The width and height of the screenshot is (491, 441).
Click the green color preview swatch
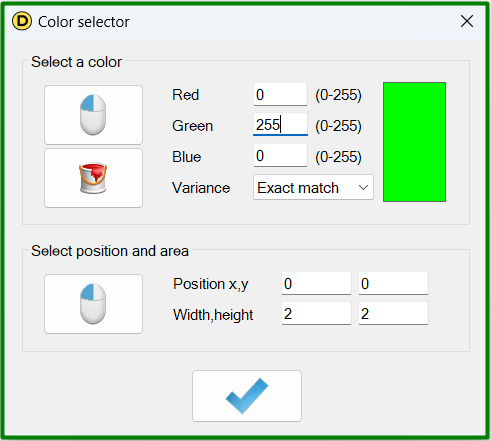click(x=414, y=142)
